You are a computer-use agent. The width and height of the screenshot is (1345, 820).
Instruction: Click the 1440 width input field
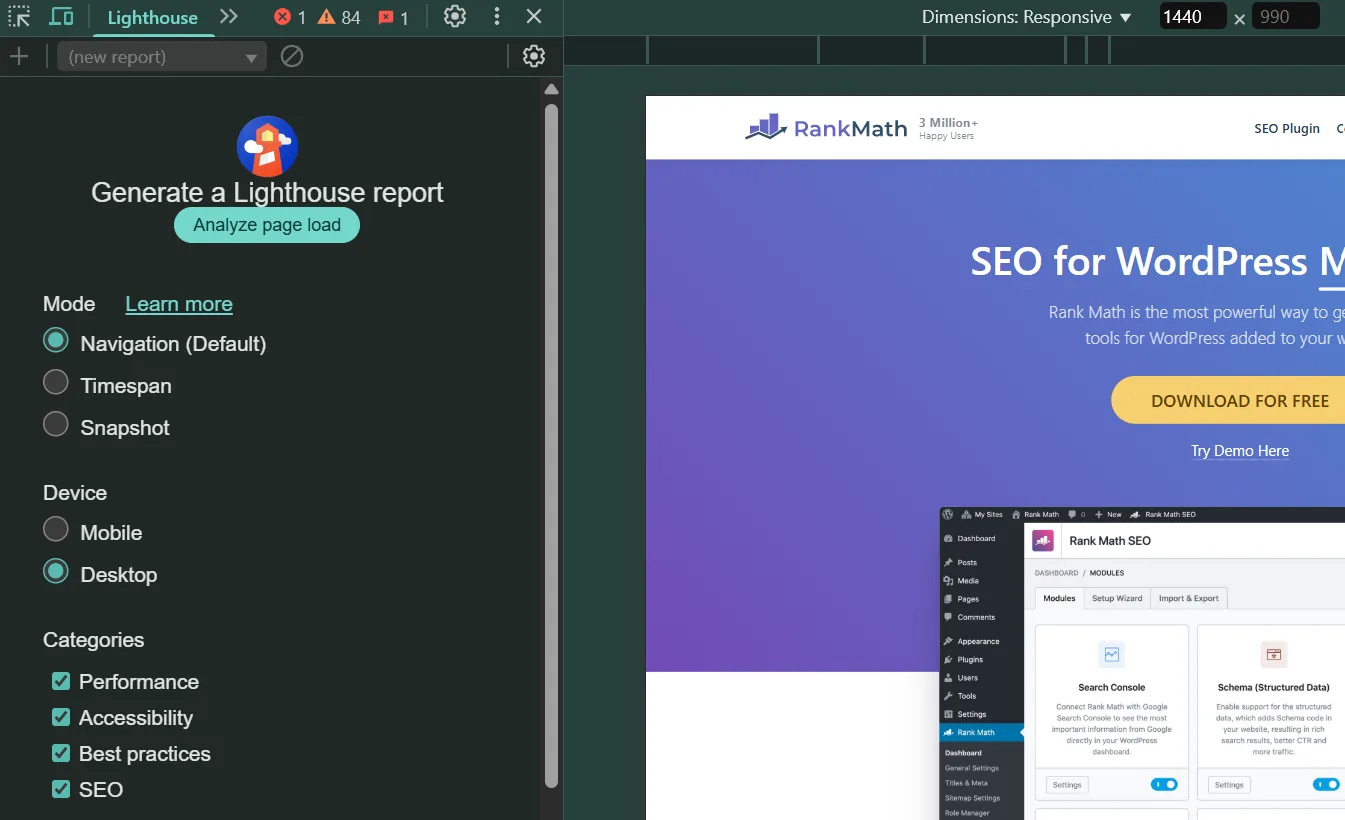[x=1192, y=15]
